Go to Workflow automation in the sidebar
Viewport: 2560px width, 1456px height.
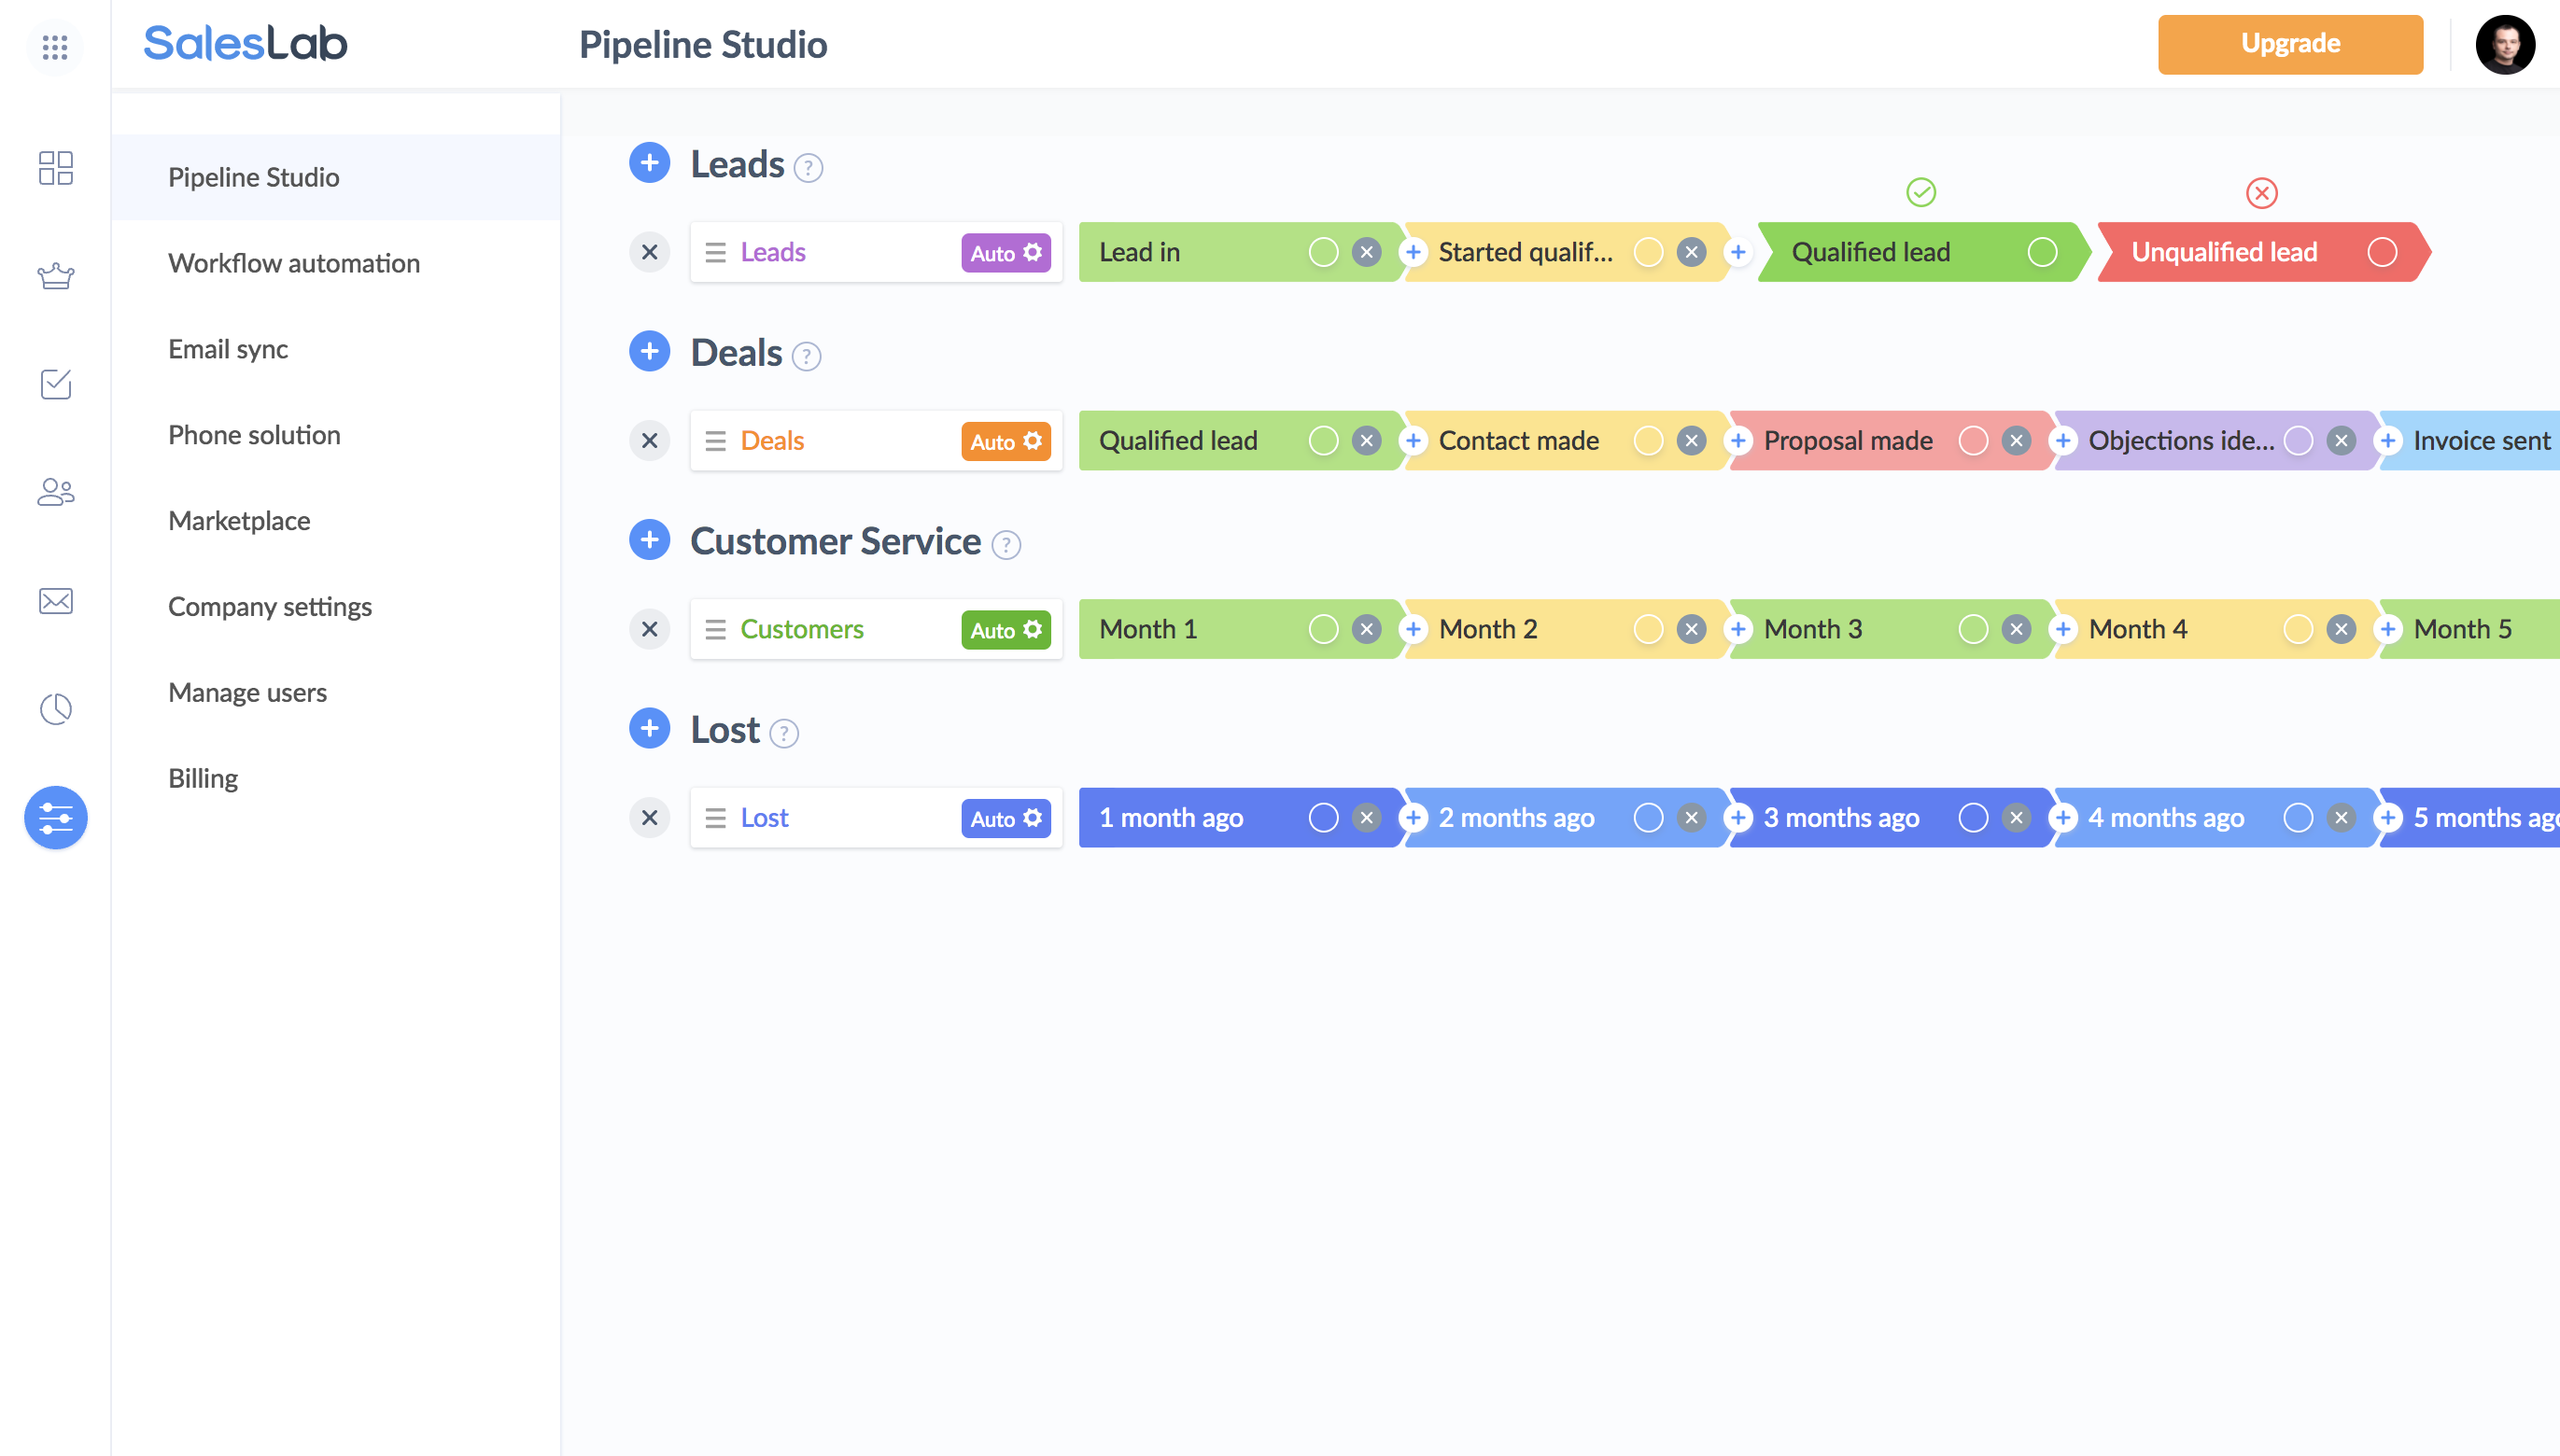pos(293,263)
